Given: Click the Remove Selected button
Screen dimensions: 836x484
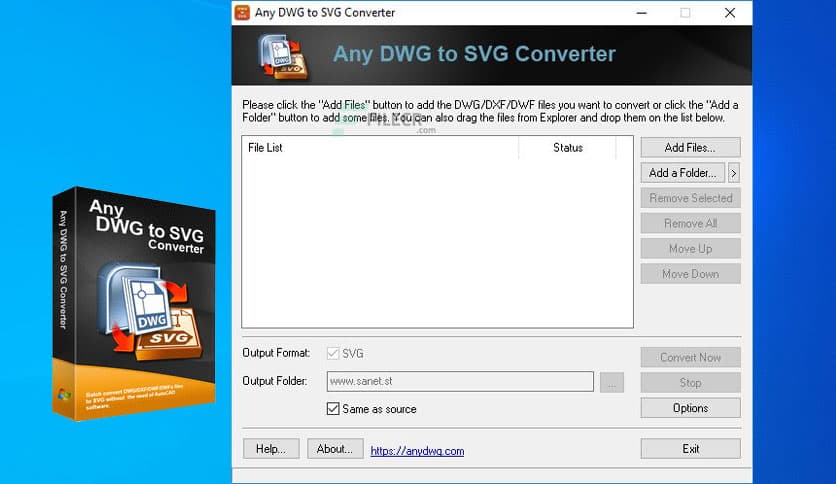Looking at the screenshot, I should click(x=690, y=198).
